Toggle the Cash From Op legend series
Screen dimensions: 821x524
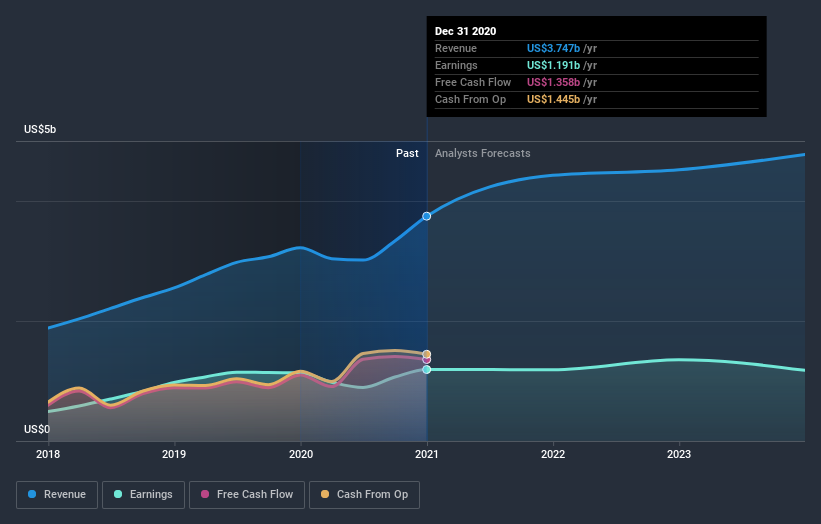(x=364, y=495)
